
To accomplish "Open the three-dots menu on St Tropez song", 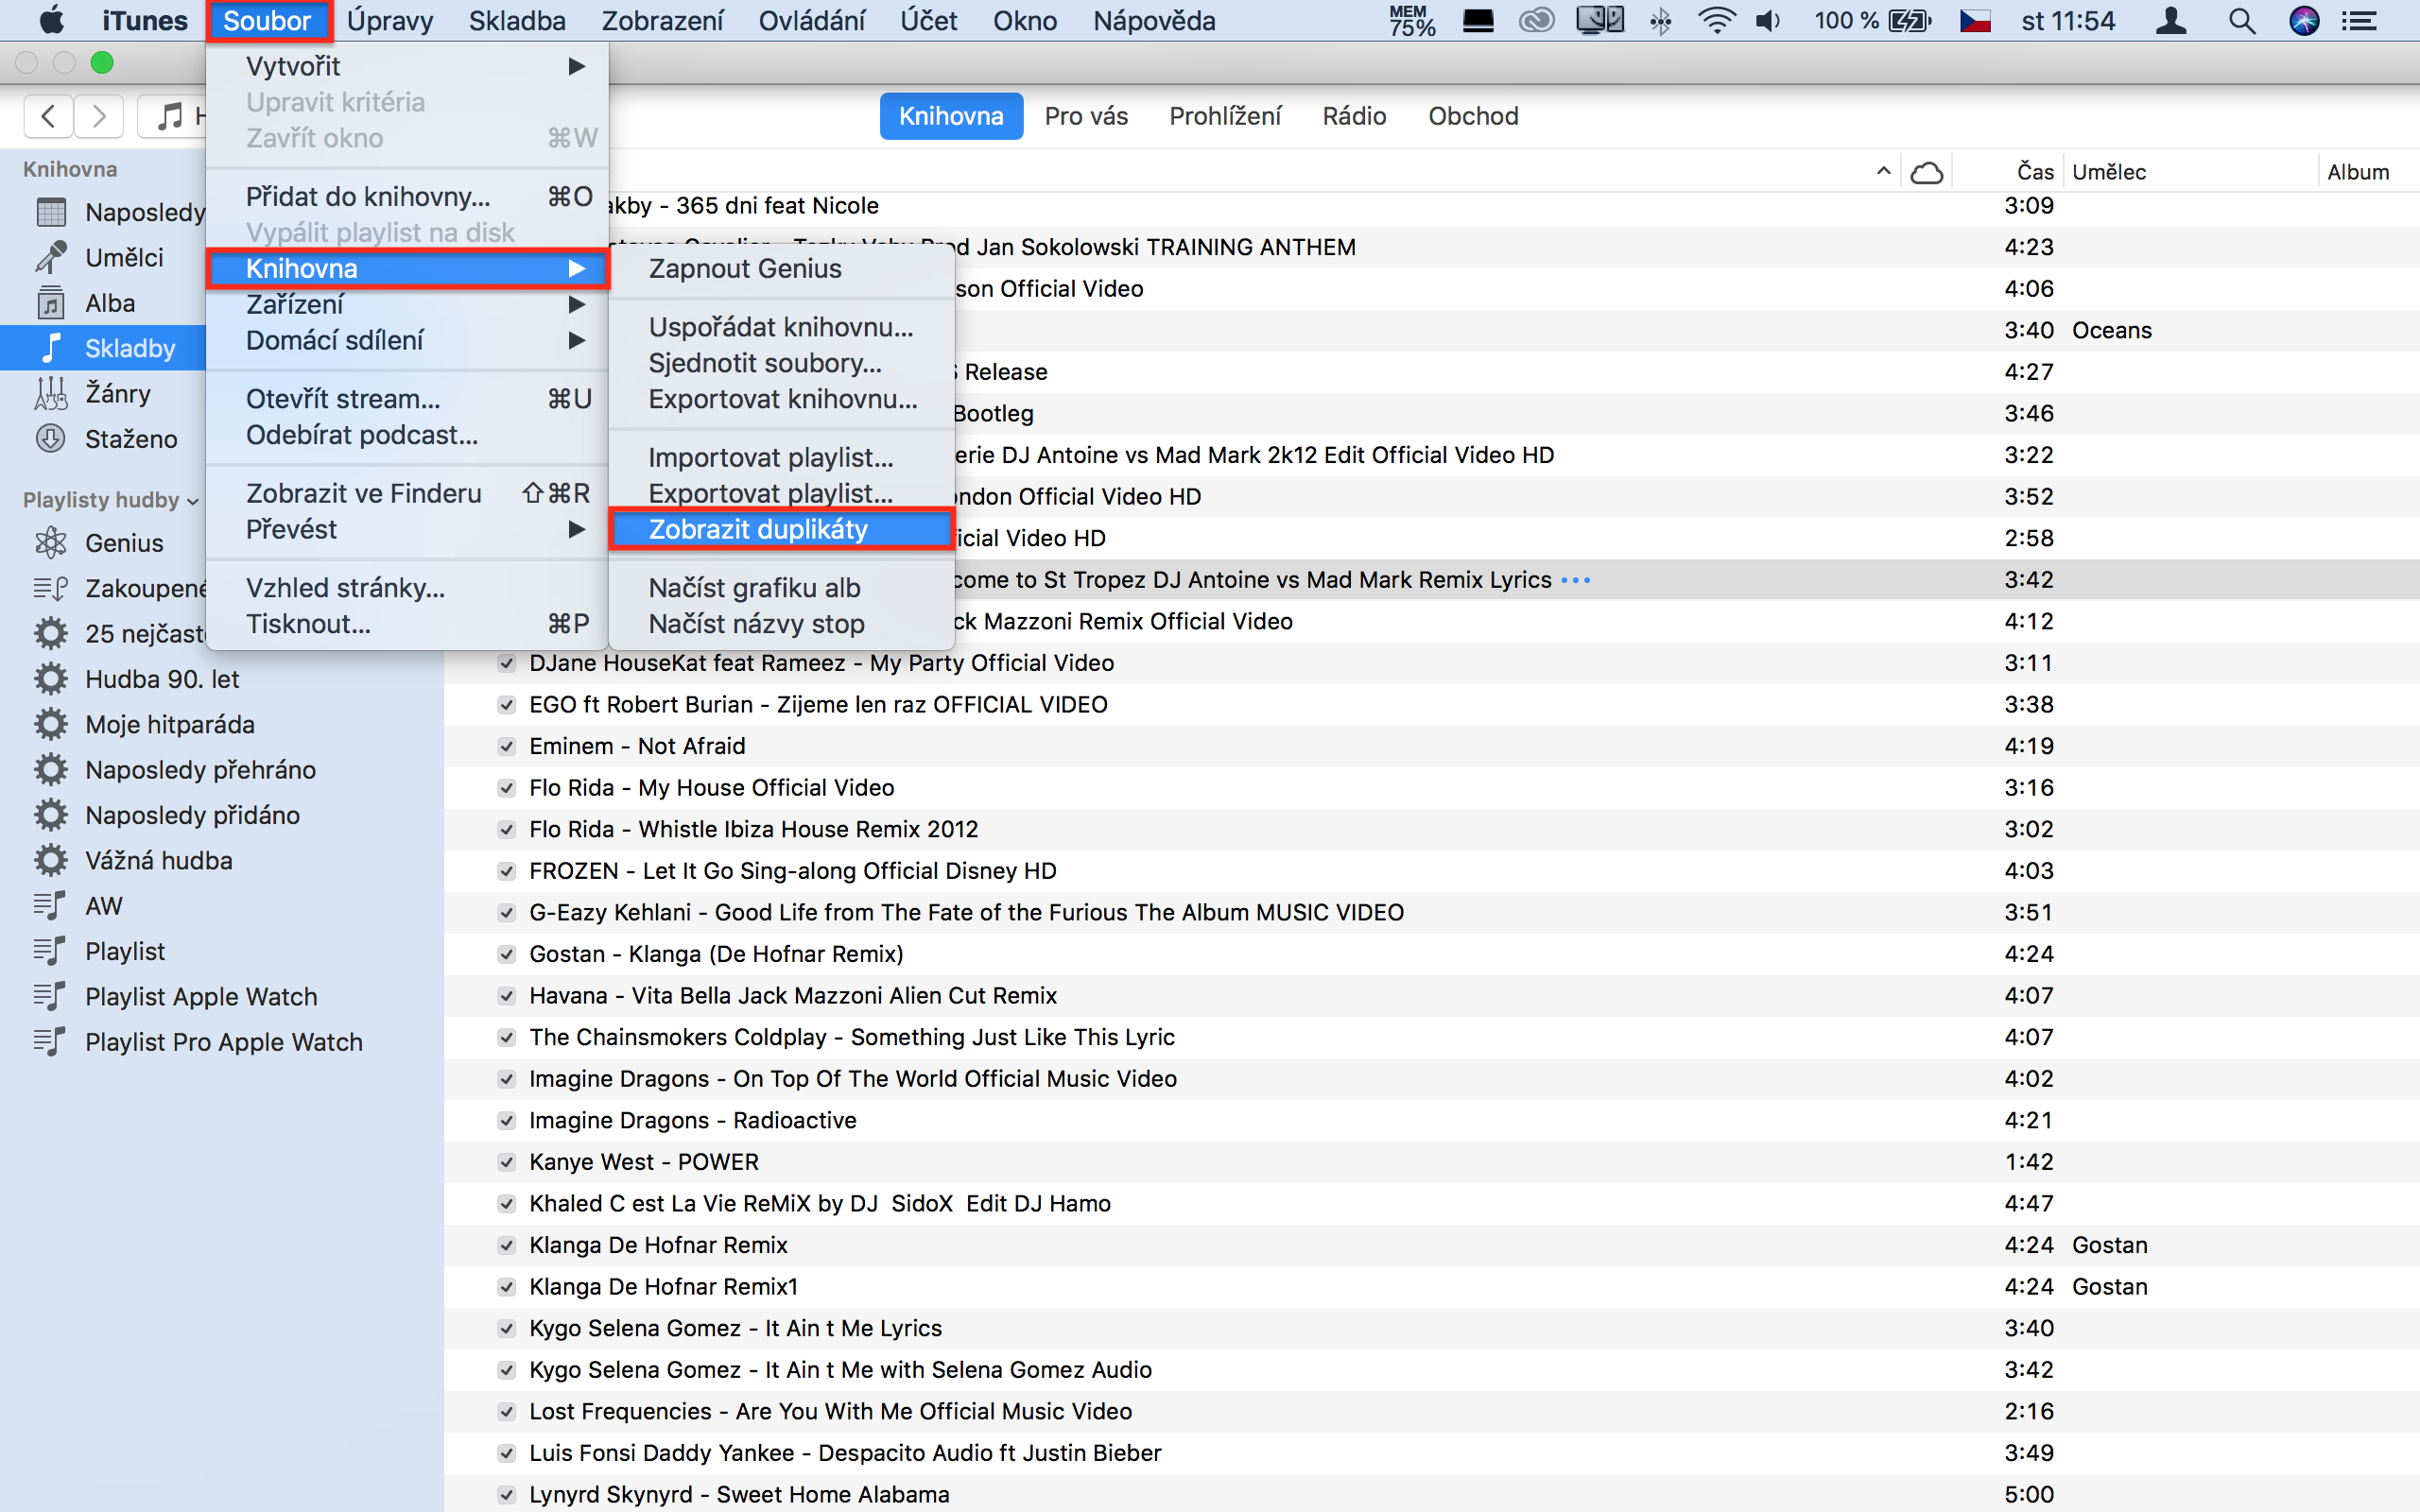I will [x=1575, y=580].
